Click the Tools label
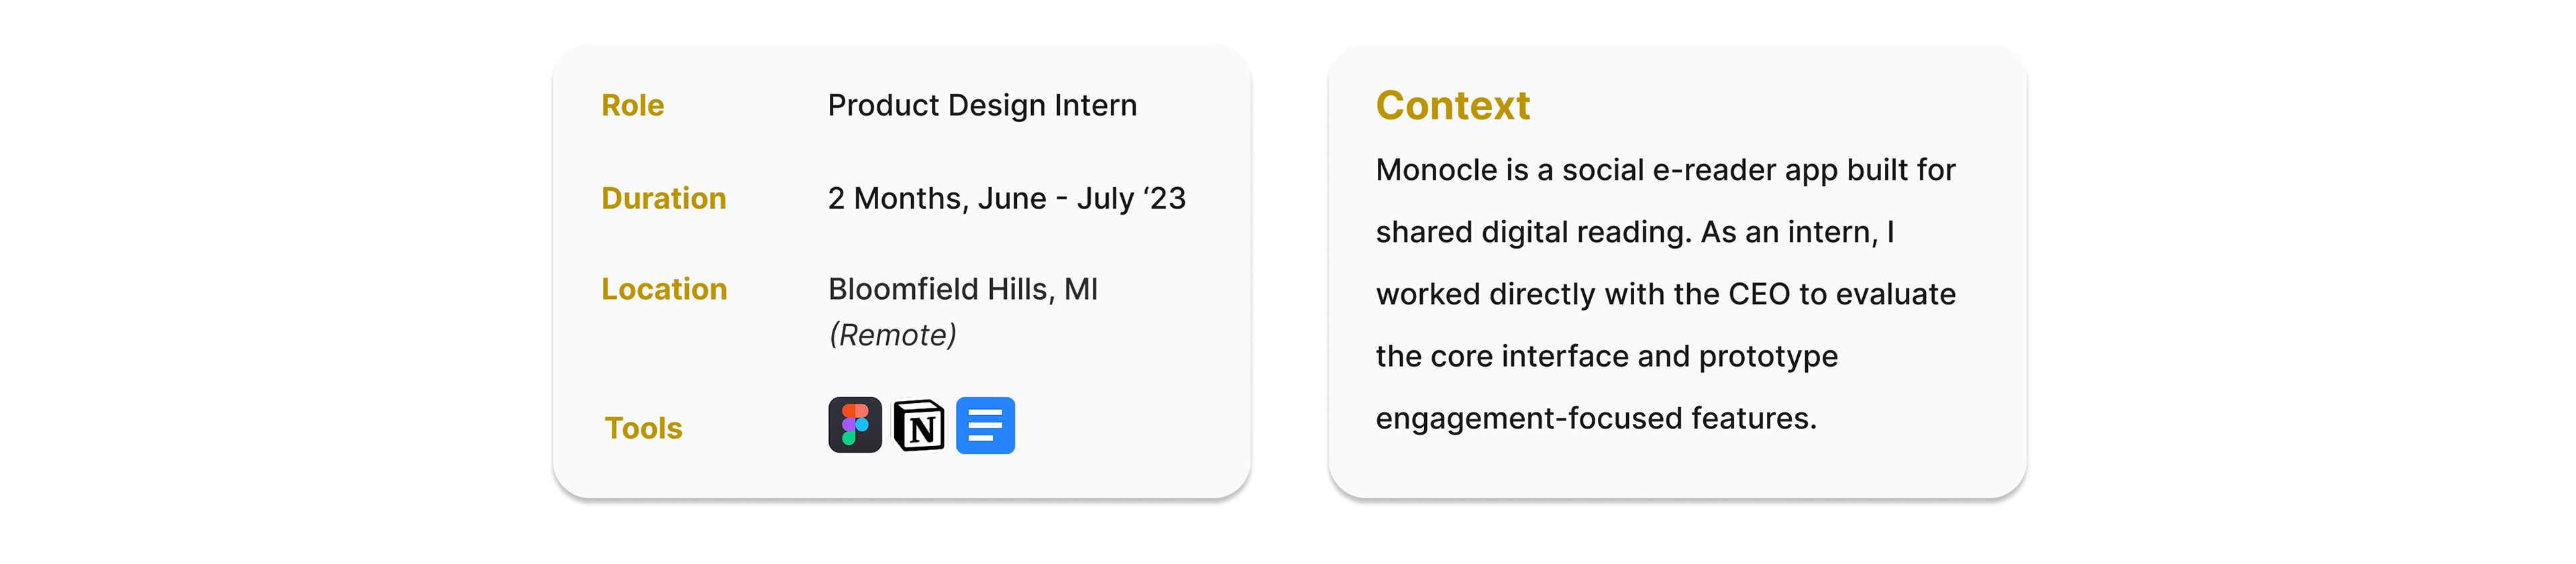Screen dimensions: 2576x564 (x=643, y=428)
